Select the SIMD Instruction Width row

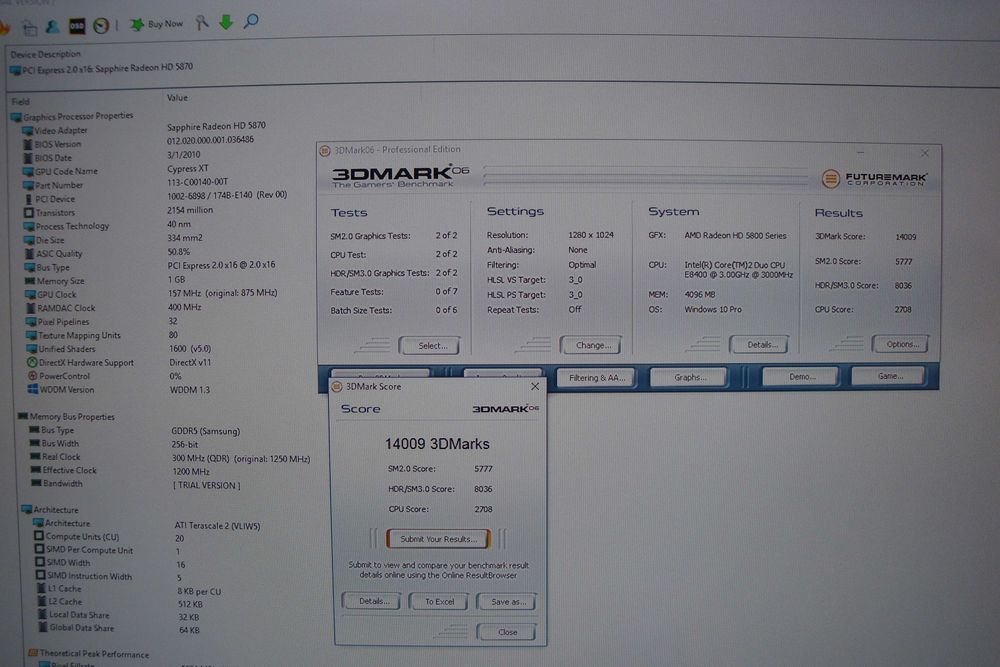pyautogui.click(x=109, y=576)
